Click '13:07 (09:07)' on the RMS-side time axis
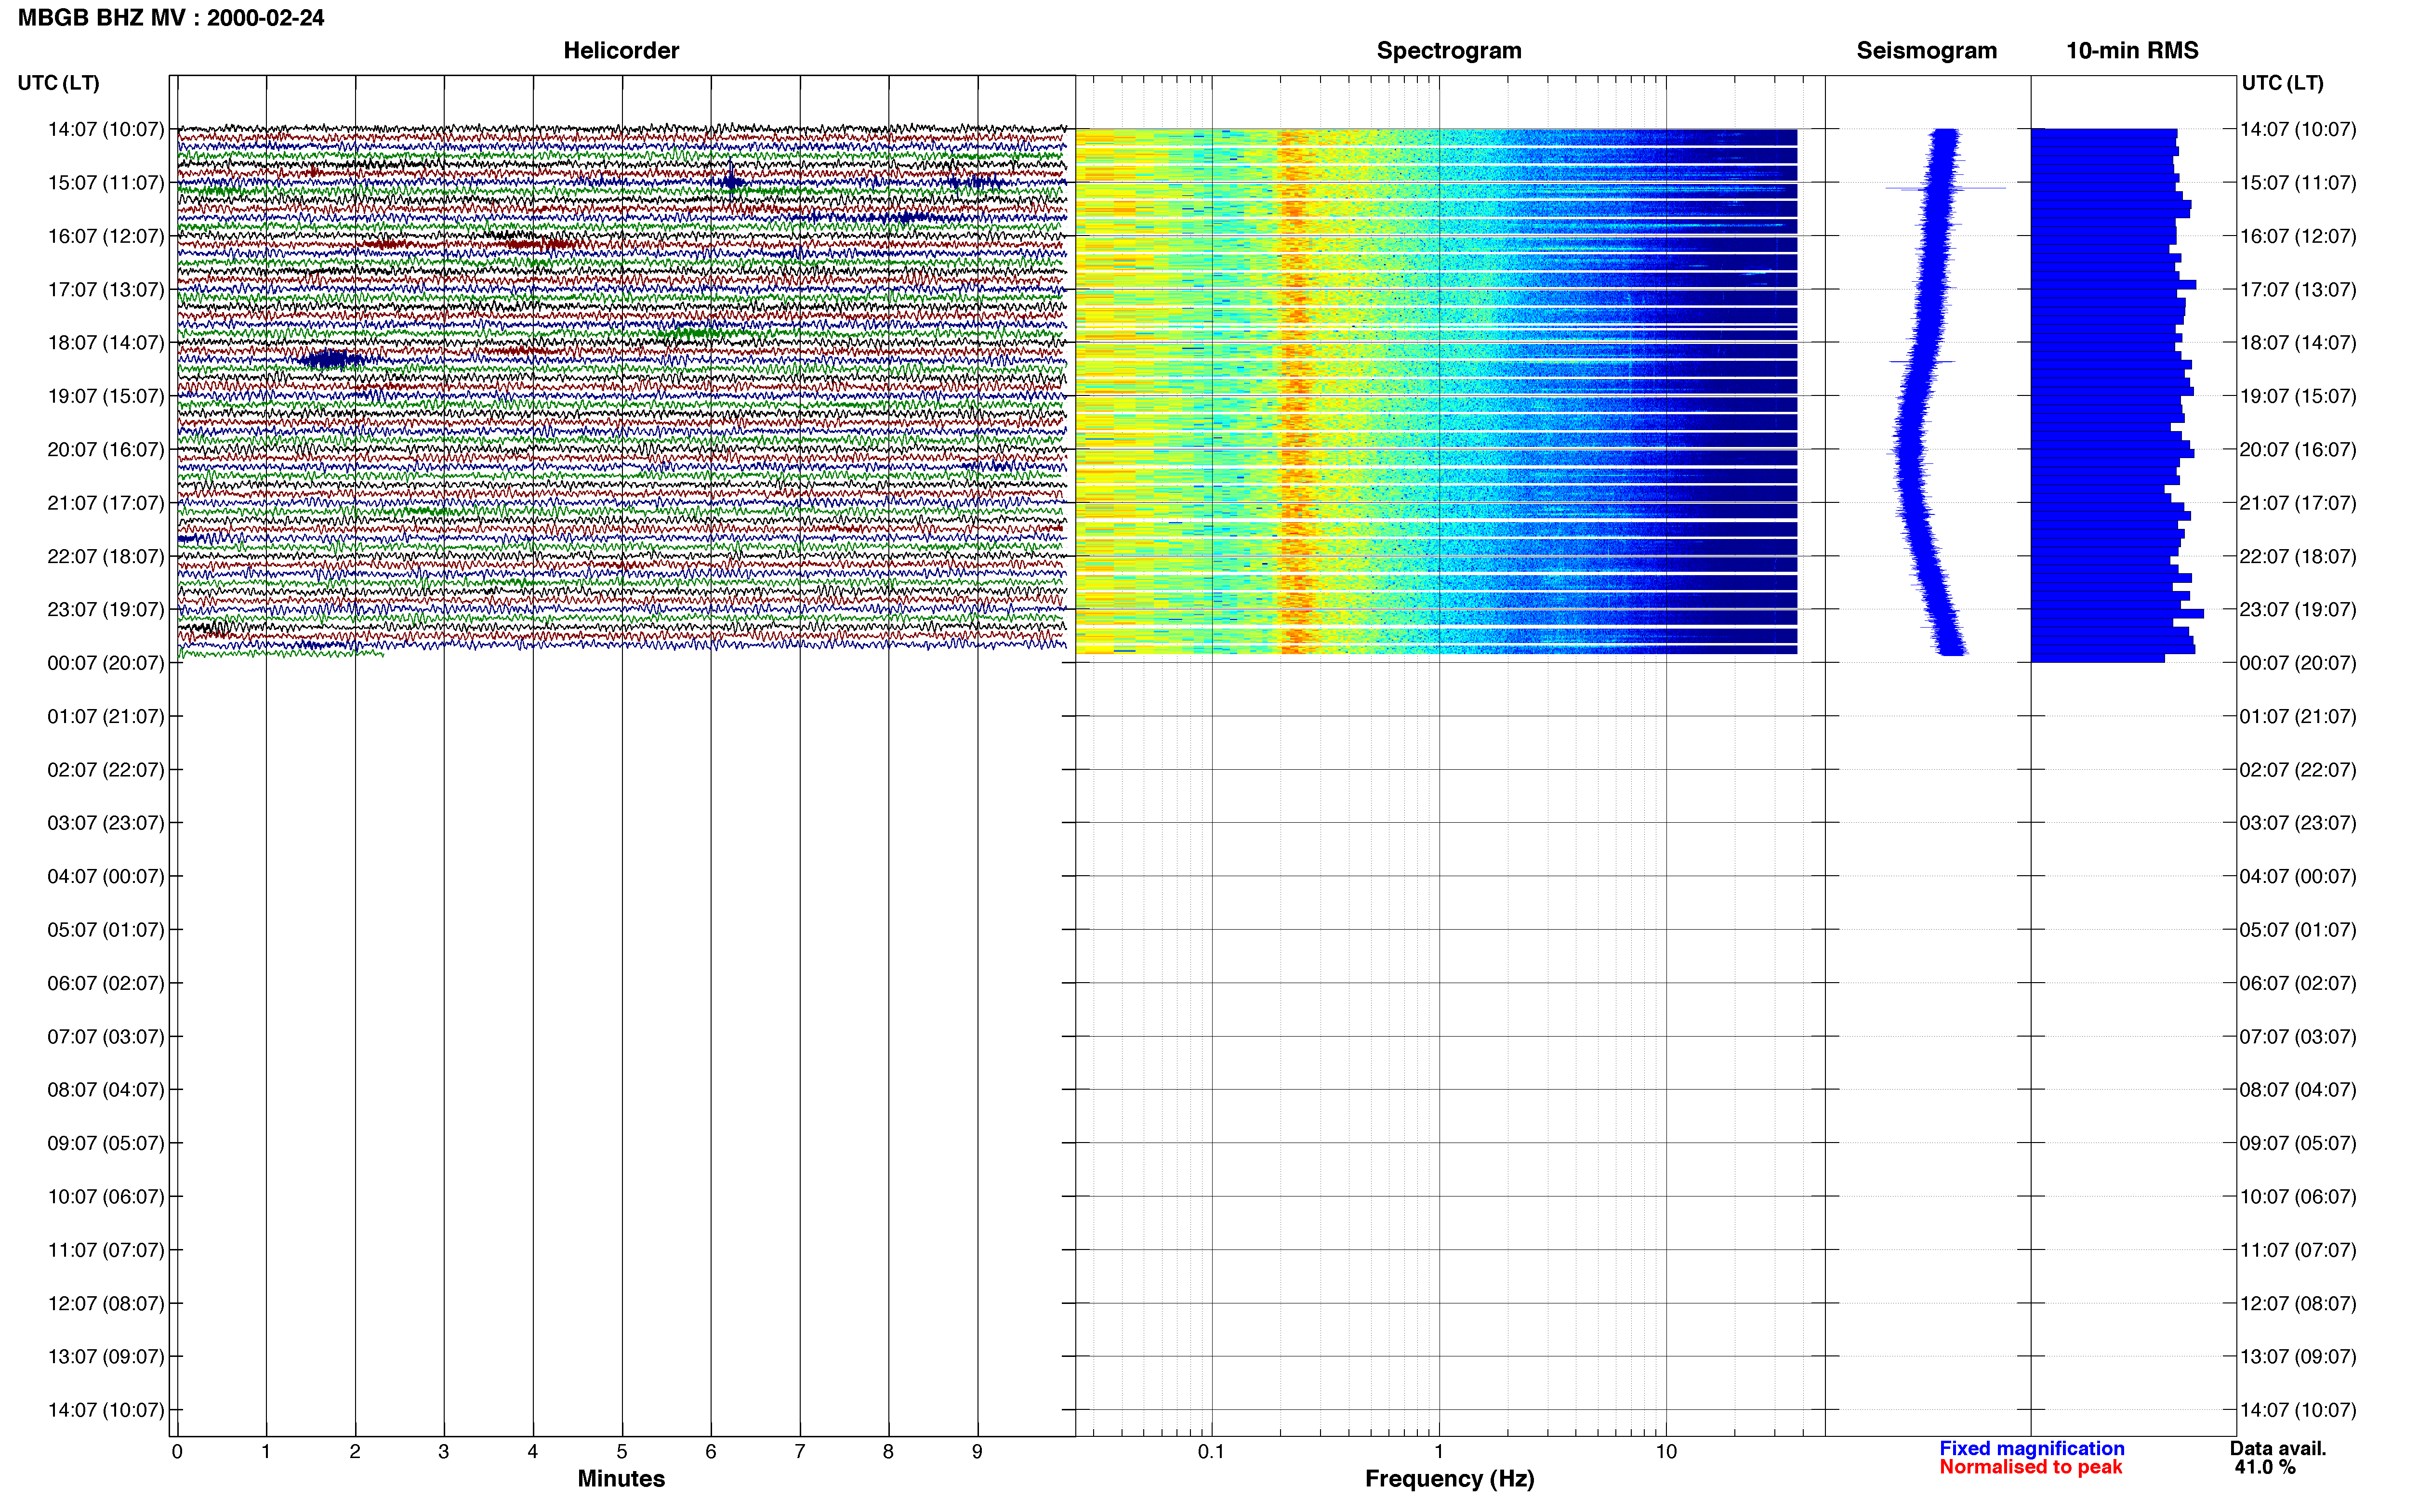 click(2298, 1357)
